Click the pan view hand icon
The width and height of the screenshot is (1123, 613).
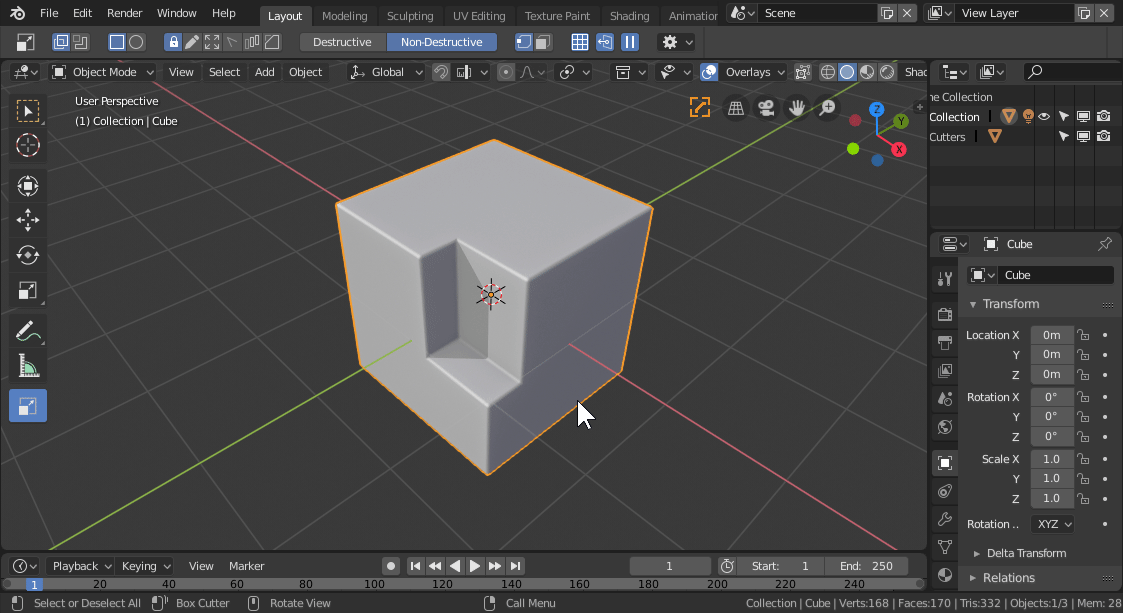[x=797, y=108]
